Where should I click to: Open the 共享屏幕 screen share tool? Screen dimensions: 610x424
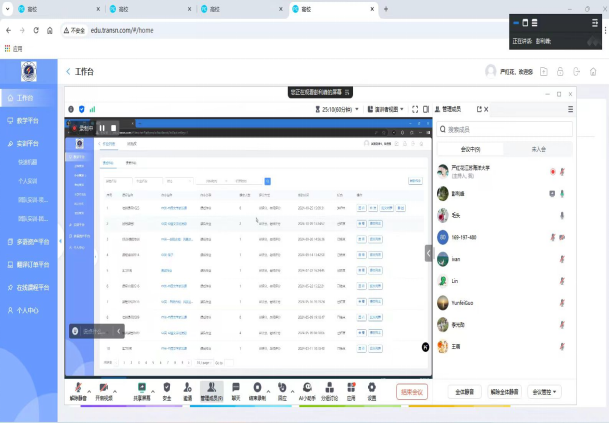(x=142, y=387)
